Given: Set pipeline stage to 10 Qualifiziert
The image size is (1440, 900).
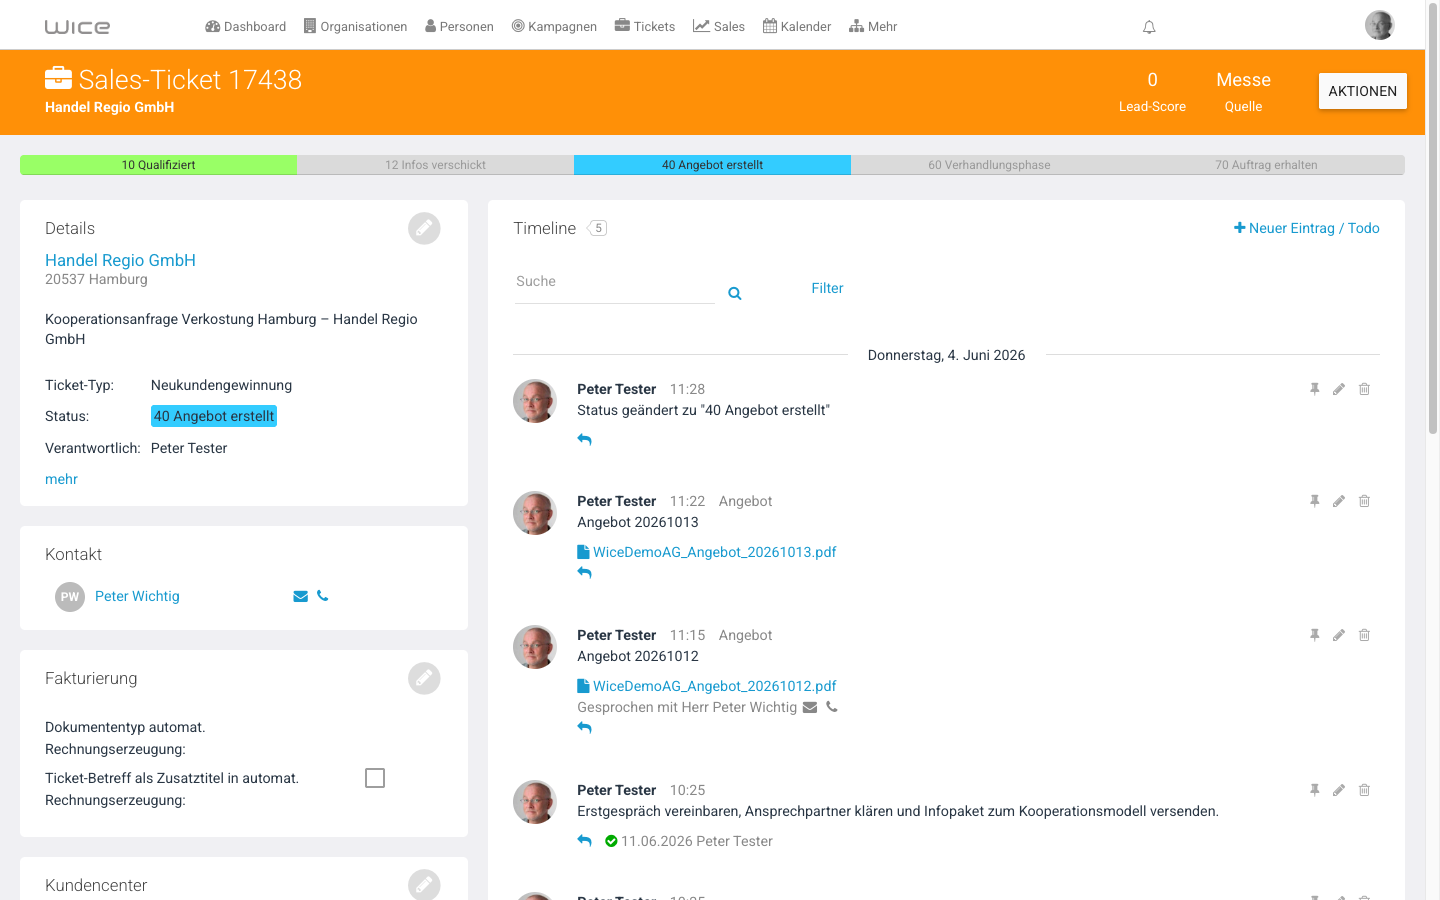Looking at the screenshot, I should click(x=158, y=165).
